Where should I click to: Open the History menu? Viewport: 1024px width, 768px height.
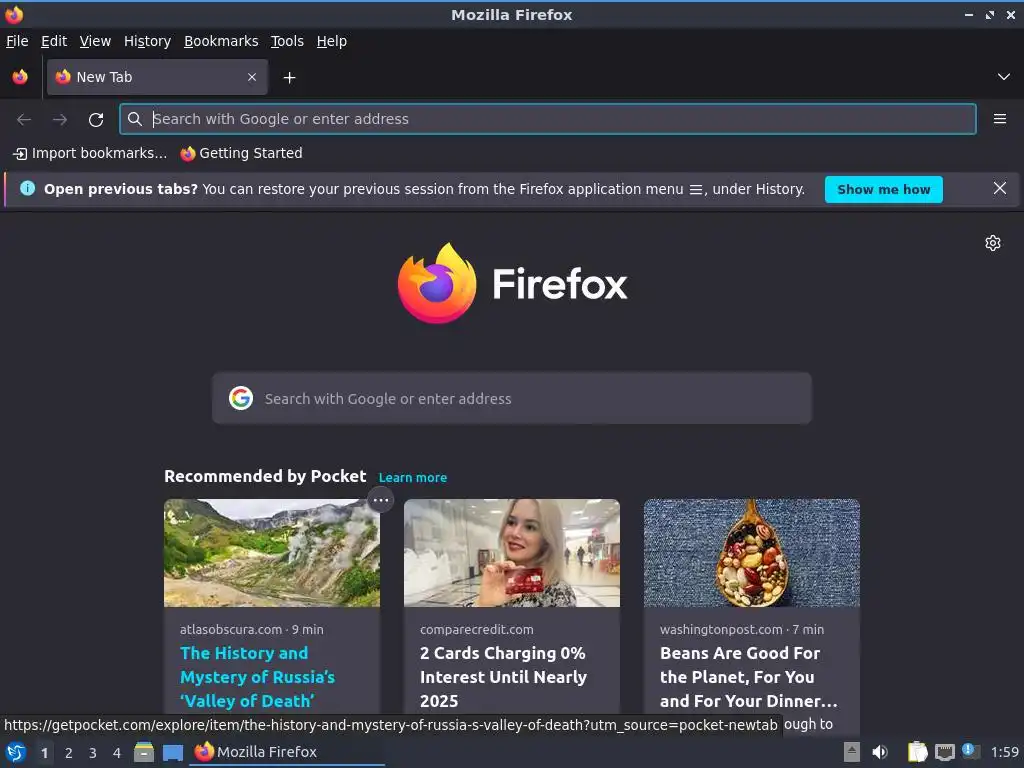coord(148,41)
